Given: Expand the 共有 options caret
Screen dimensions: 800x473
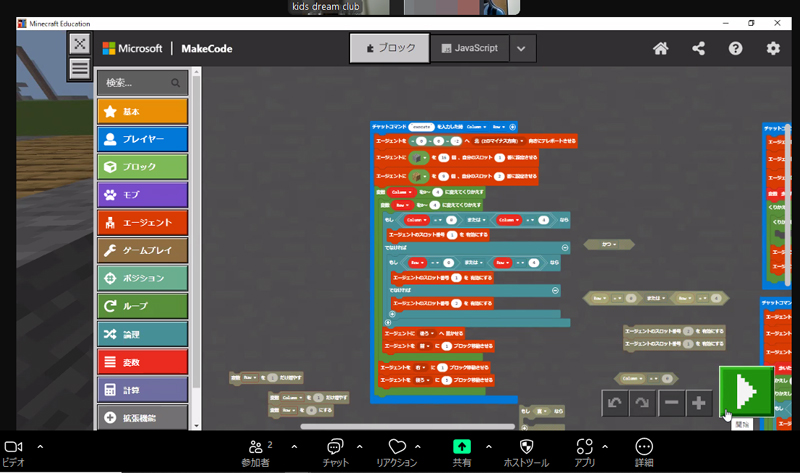Looking at the screenshot, I should pyautogui.click(x=489, y=446).
